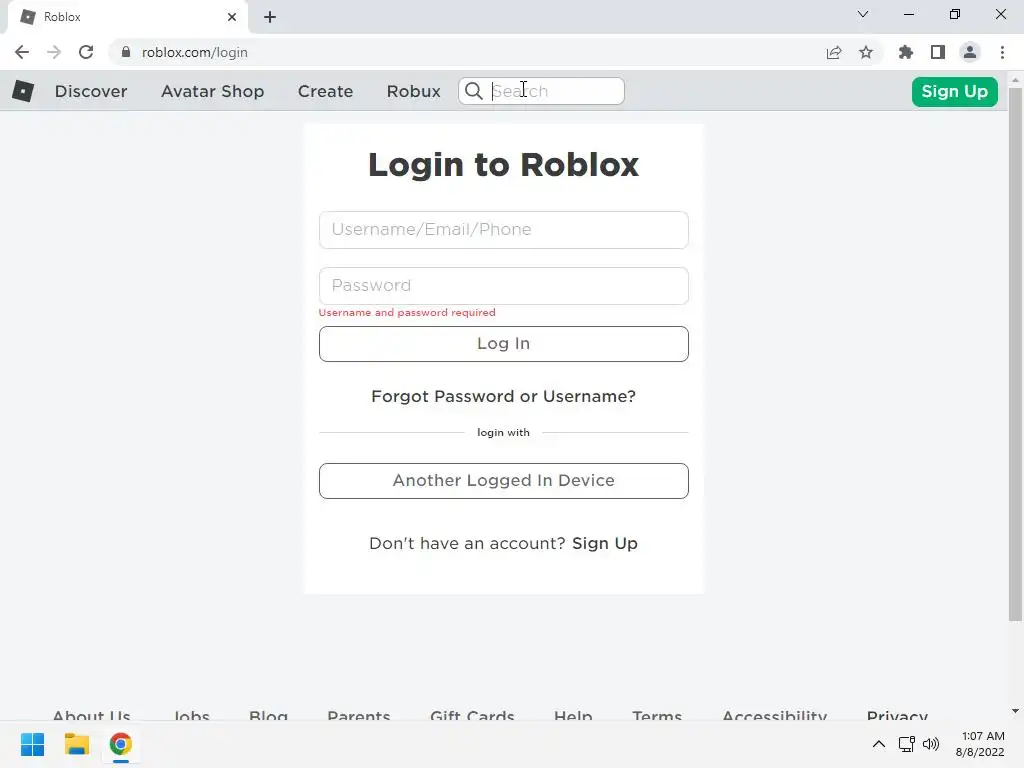Focus the Password field
The width and height of the screenshot is (1024, 768).
tap(504, 285)
